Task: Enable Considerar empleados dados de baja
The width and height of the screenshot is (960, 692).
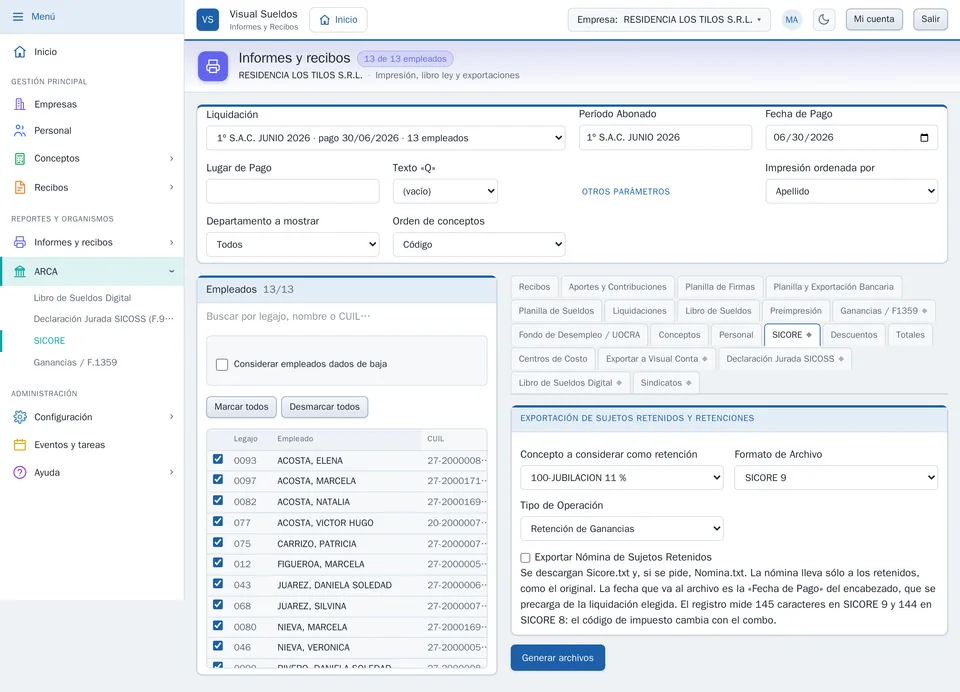Action: (222, 364)
